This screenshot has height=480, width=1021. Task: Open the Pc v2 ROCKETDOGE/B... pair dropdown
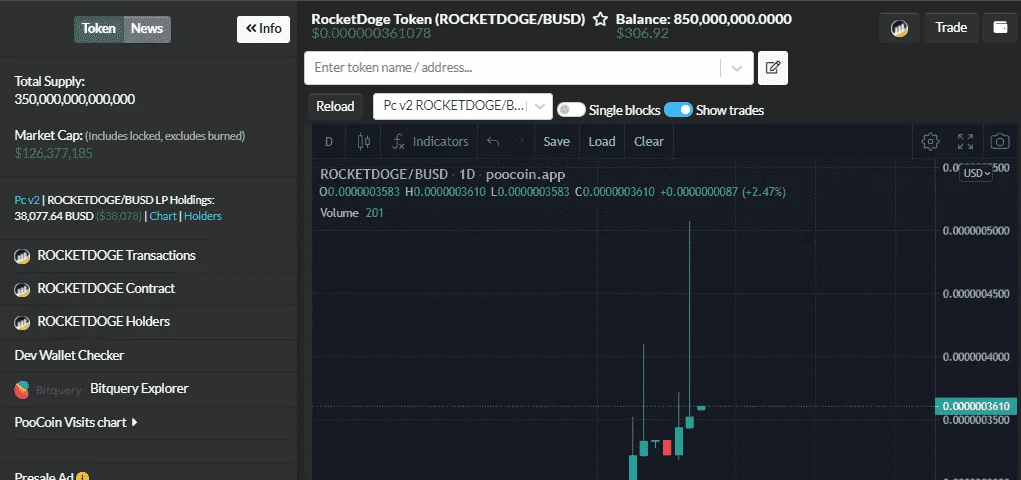point(462,106)
